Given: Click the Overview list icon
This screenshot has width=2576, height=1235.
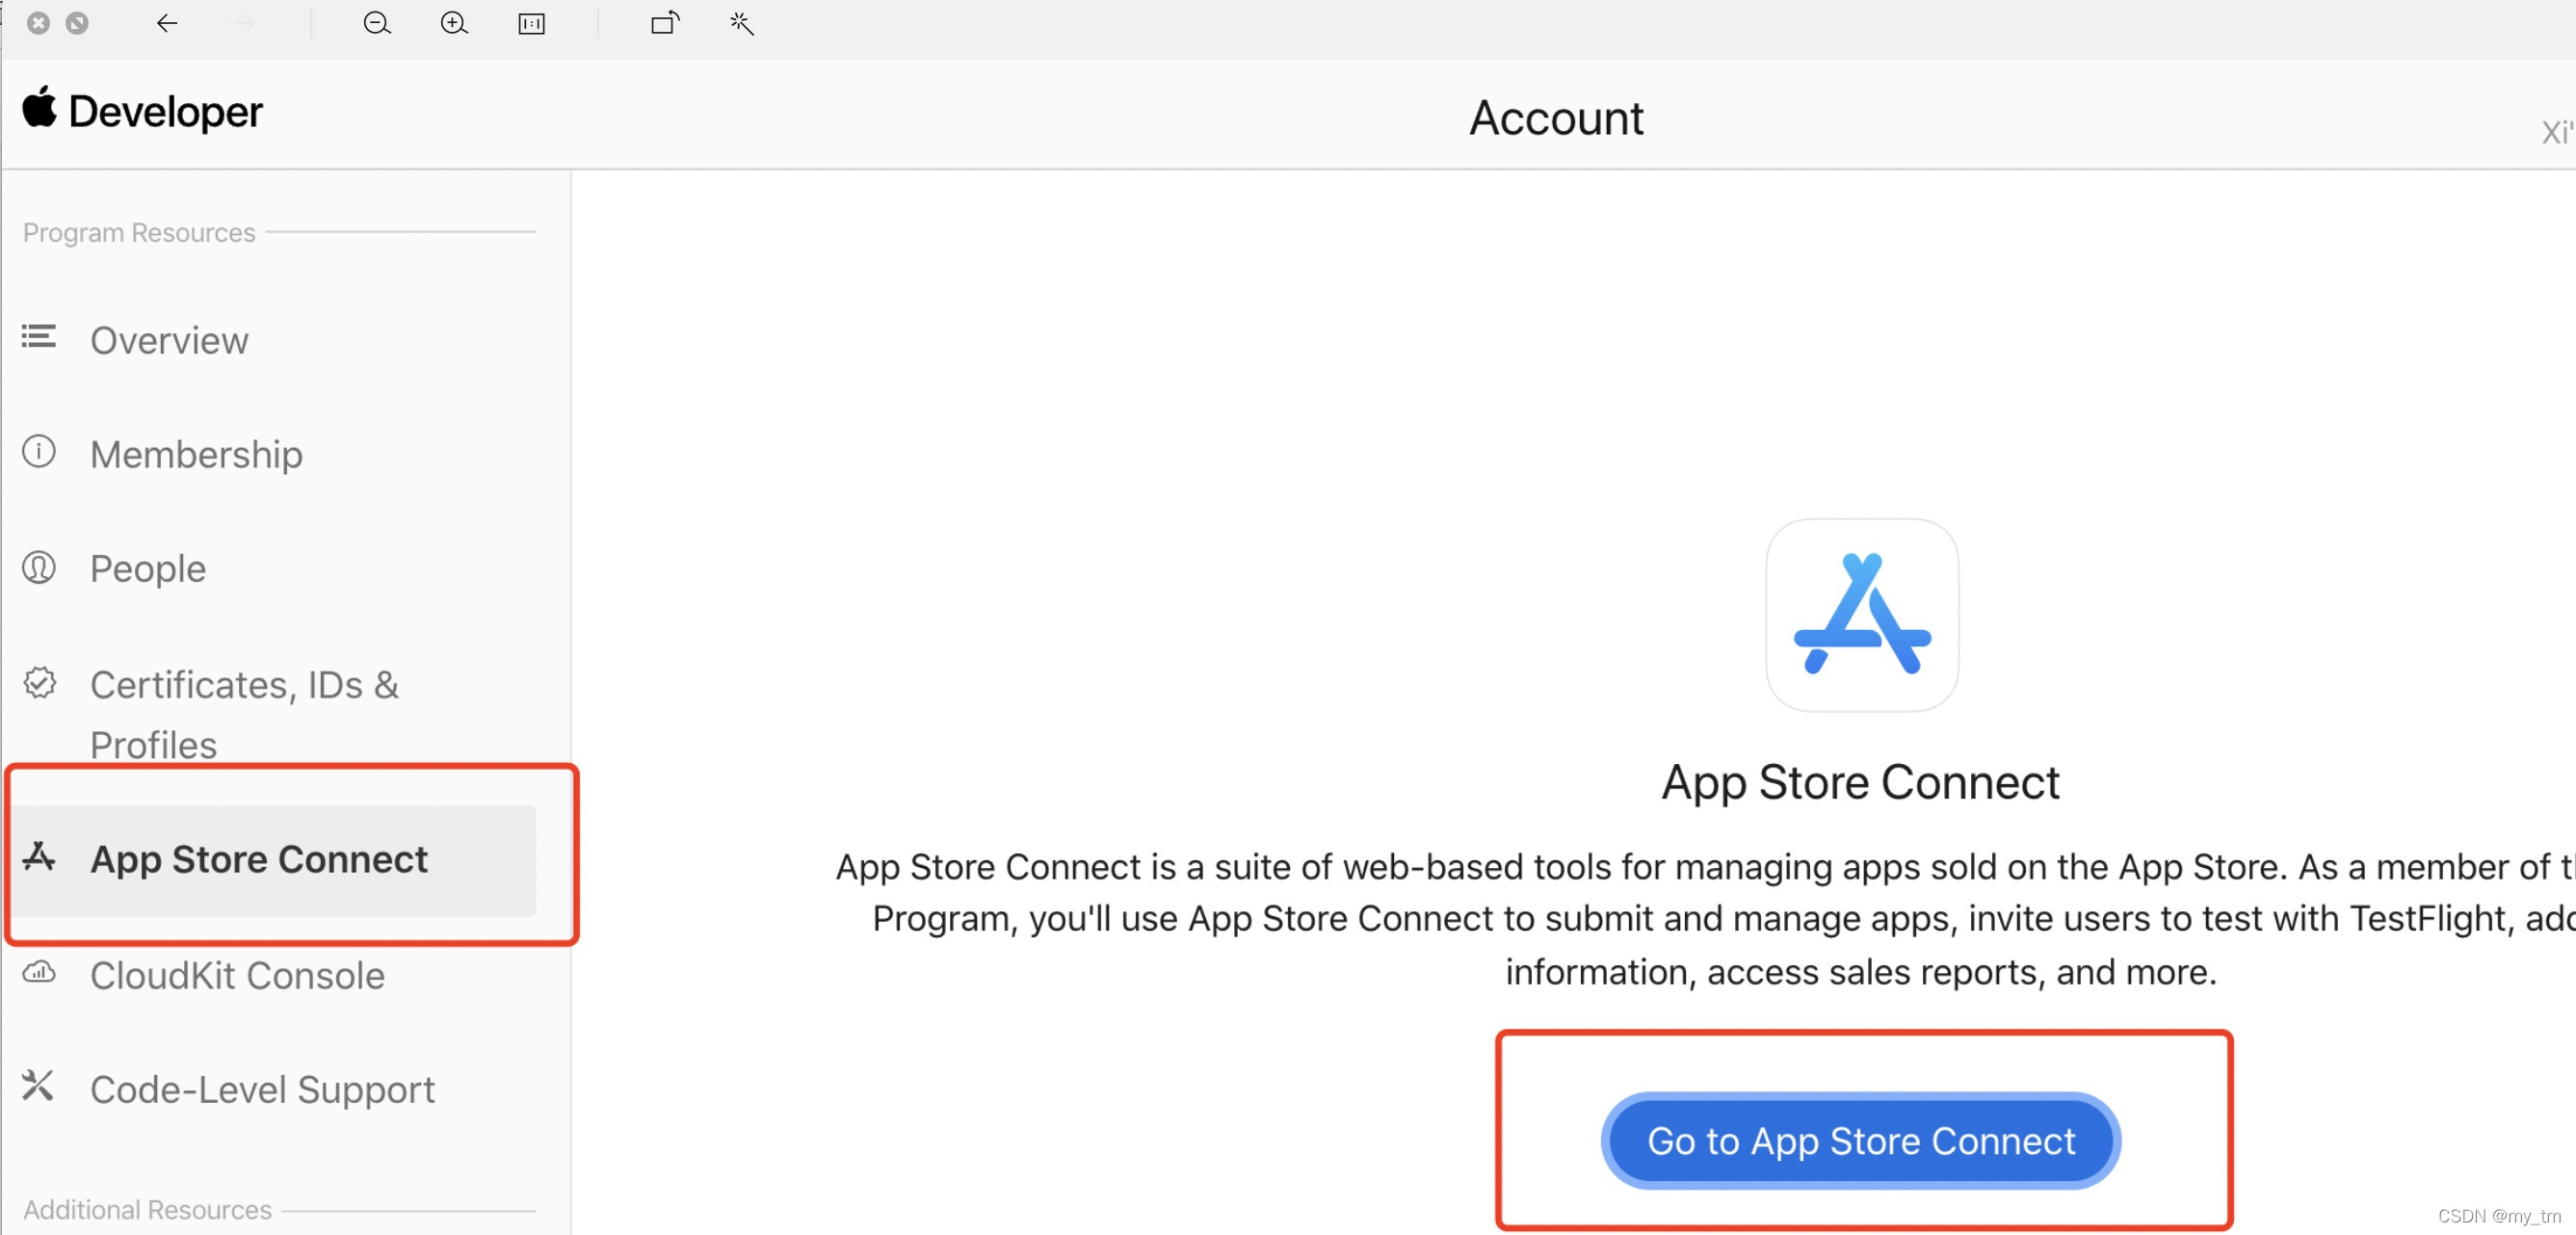Looking at the screenshot, I should [39, 337].
